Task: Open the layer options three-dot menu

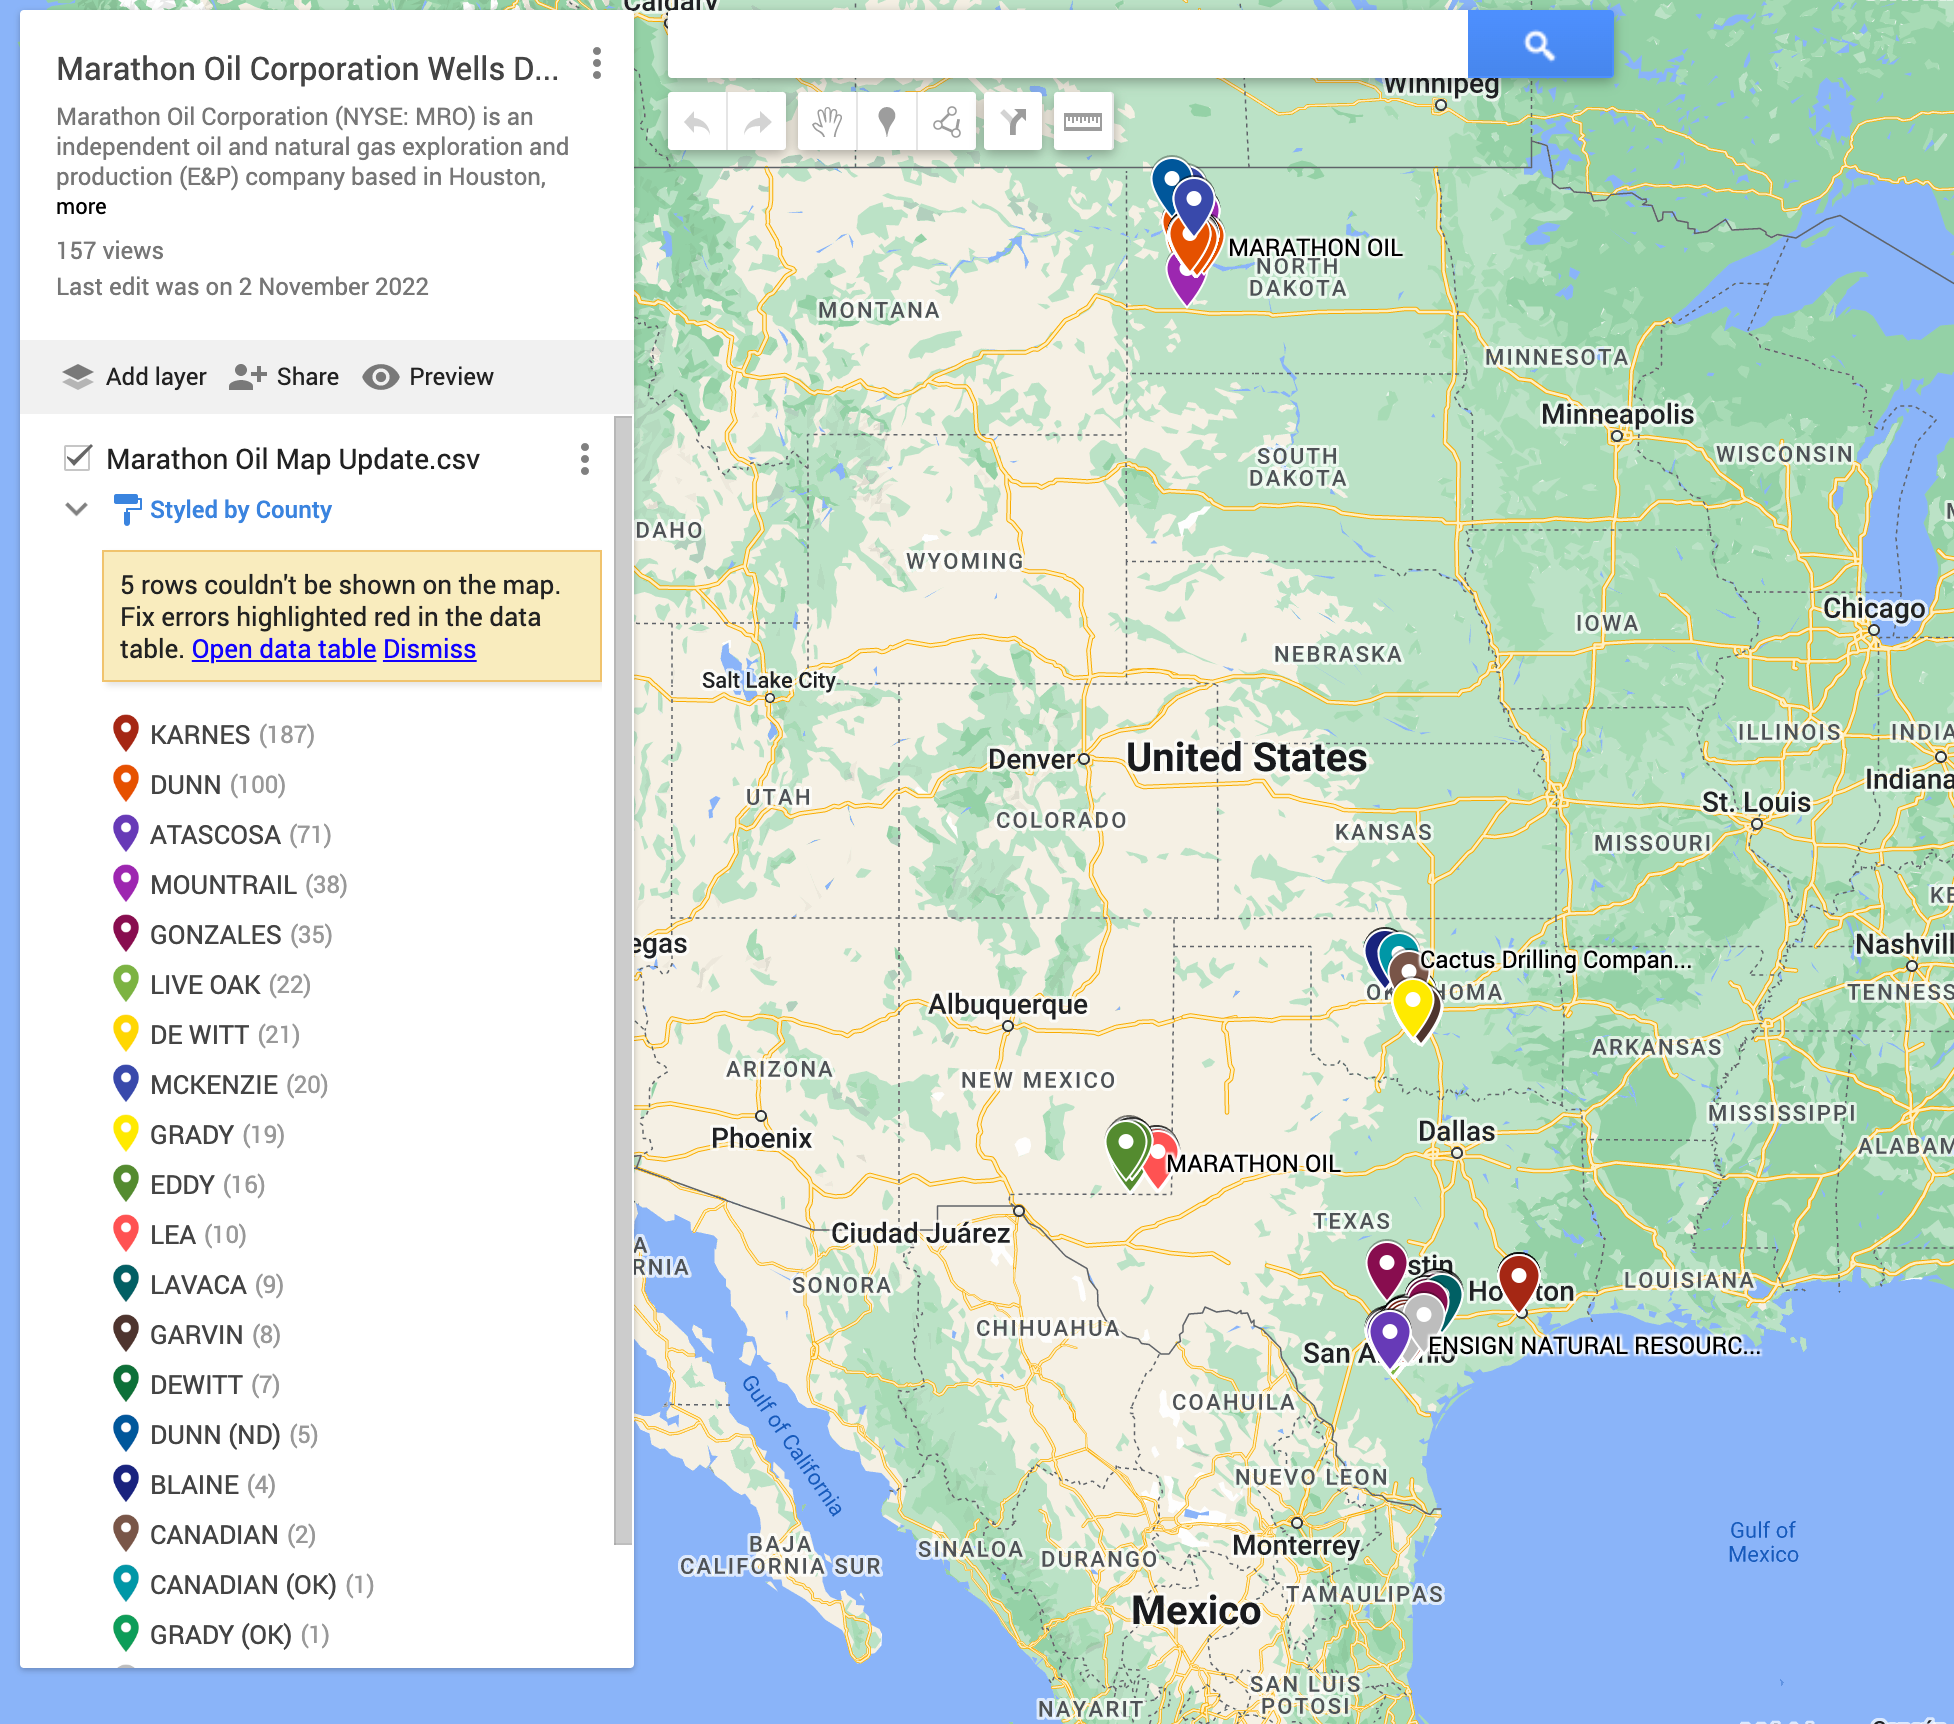Action: point(583,459)
